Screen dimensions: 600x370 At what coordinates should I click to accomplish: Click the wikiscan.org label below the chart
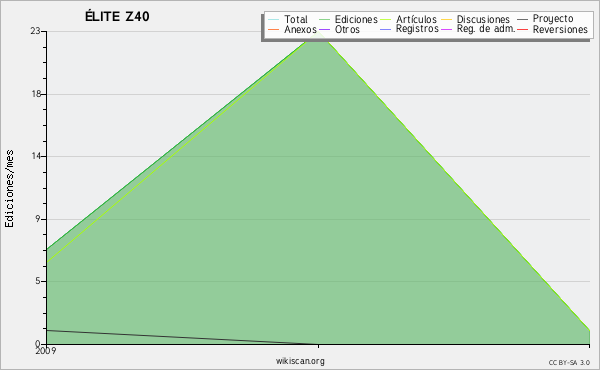pos(300,361)
